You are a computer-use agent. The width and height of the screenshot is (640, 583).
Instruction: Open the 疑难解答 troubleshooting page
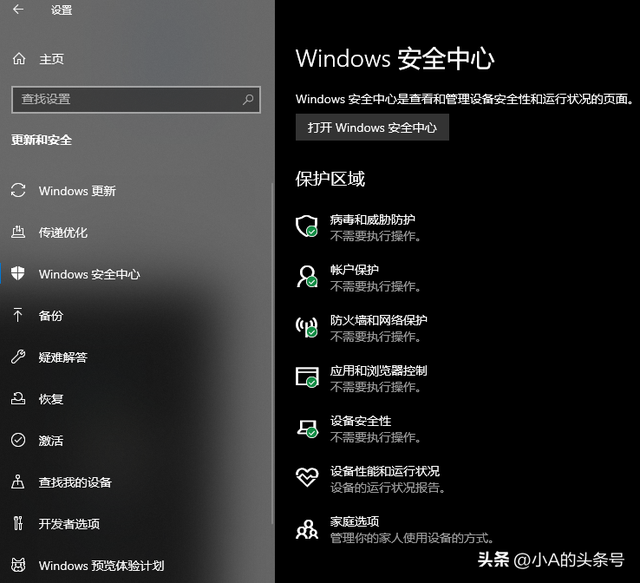63,357
